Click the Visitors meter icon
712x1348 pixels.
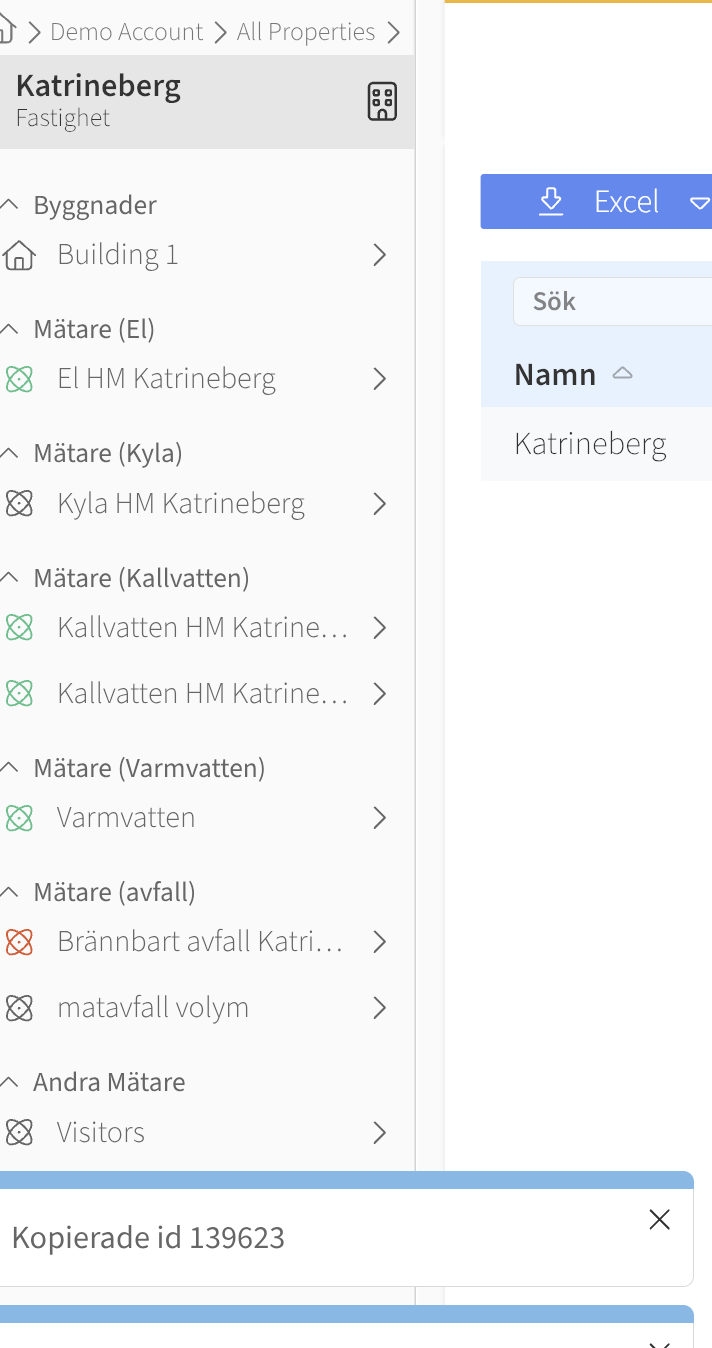point(19,1132)
